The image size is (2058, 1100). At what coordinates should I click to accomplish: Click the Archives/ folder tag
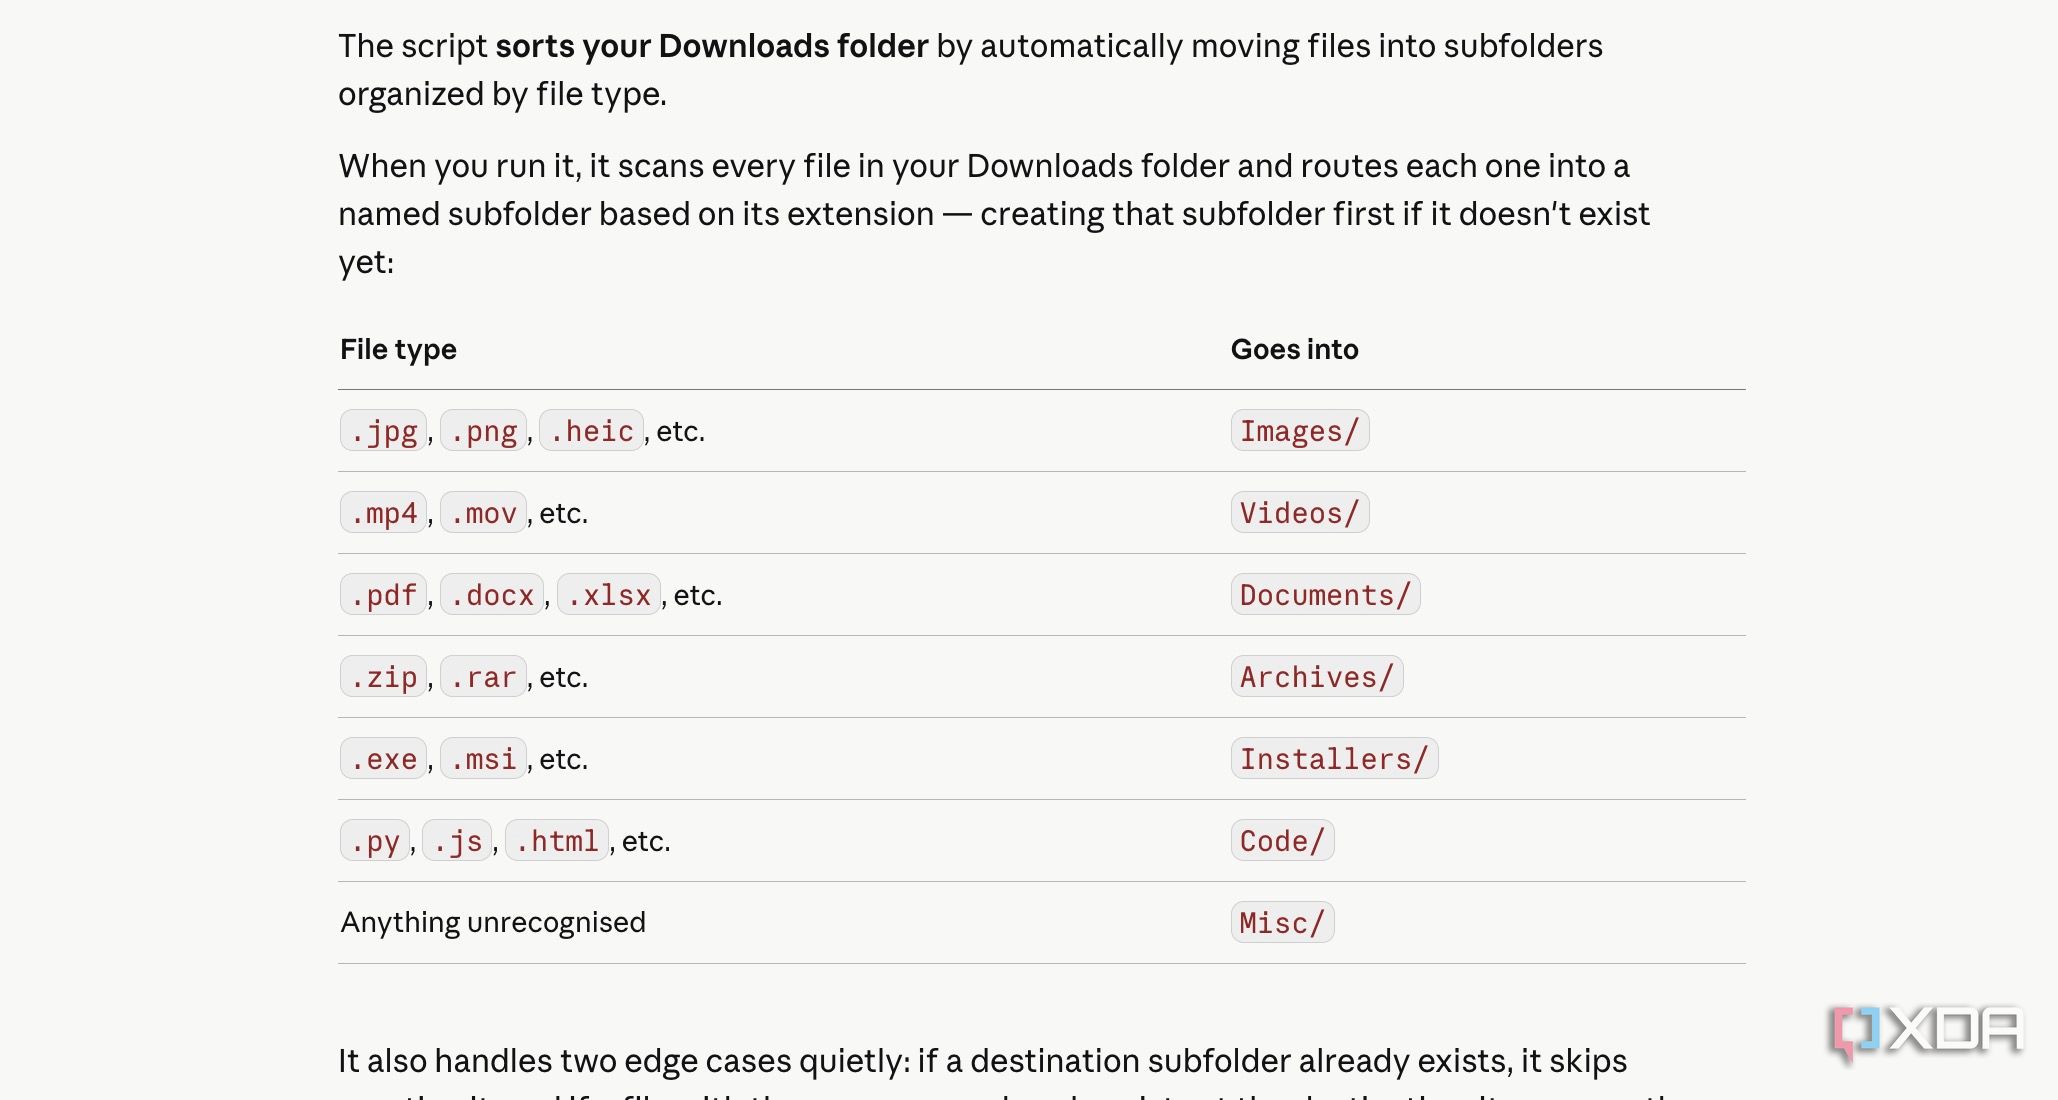point(1317,677)
